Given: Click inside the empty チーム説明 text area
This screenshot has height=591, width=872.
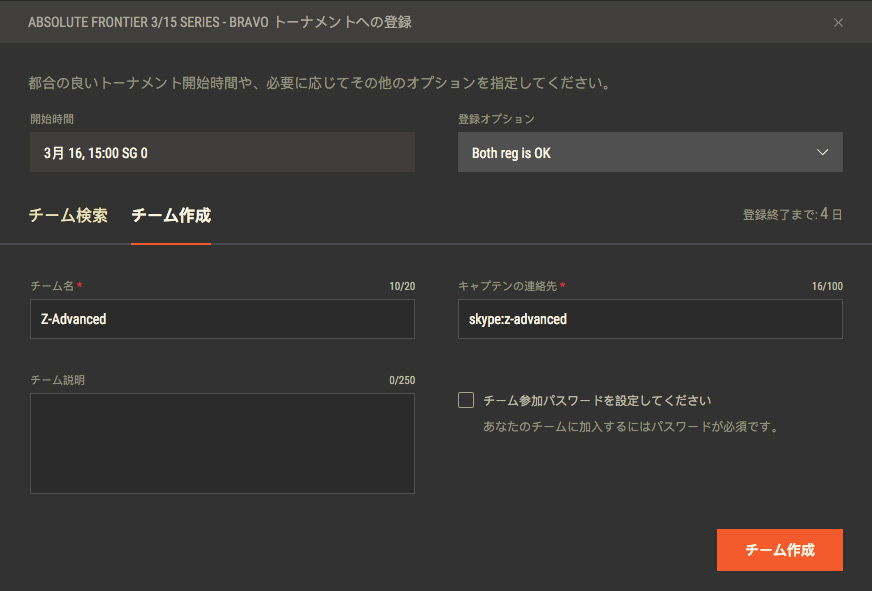Looking at the screenshot, I should coord(222,443).
